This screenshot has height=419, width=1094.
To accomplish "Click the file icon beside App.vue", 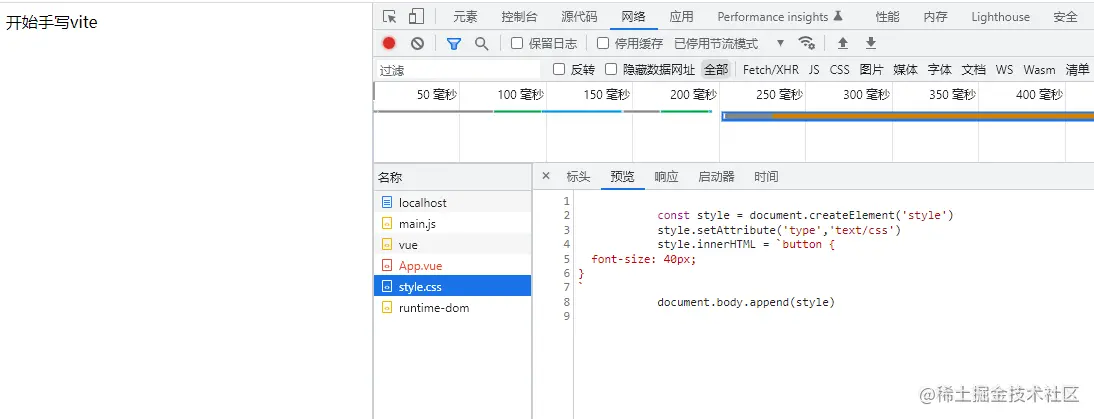I will (x=387, y=266).
